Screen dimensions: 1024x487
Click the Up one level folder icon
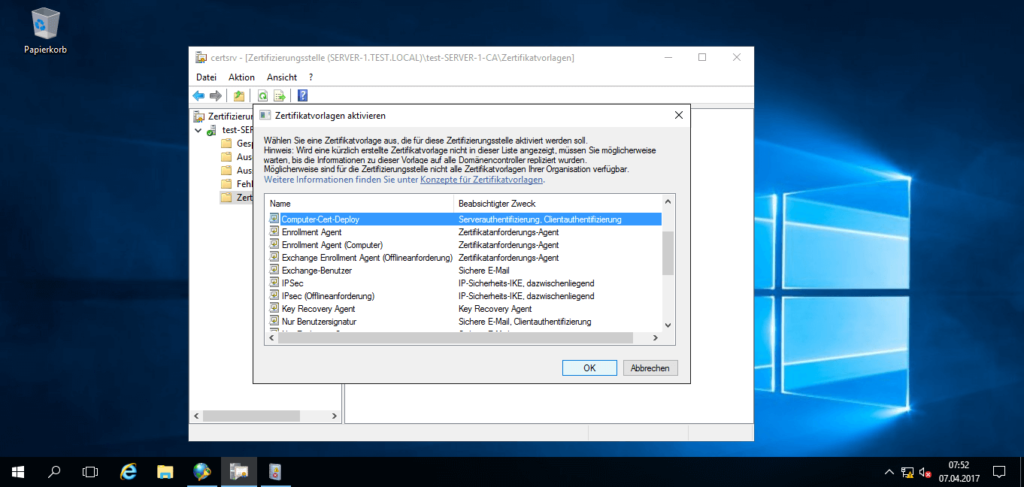tap(239, 96)
